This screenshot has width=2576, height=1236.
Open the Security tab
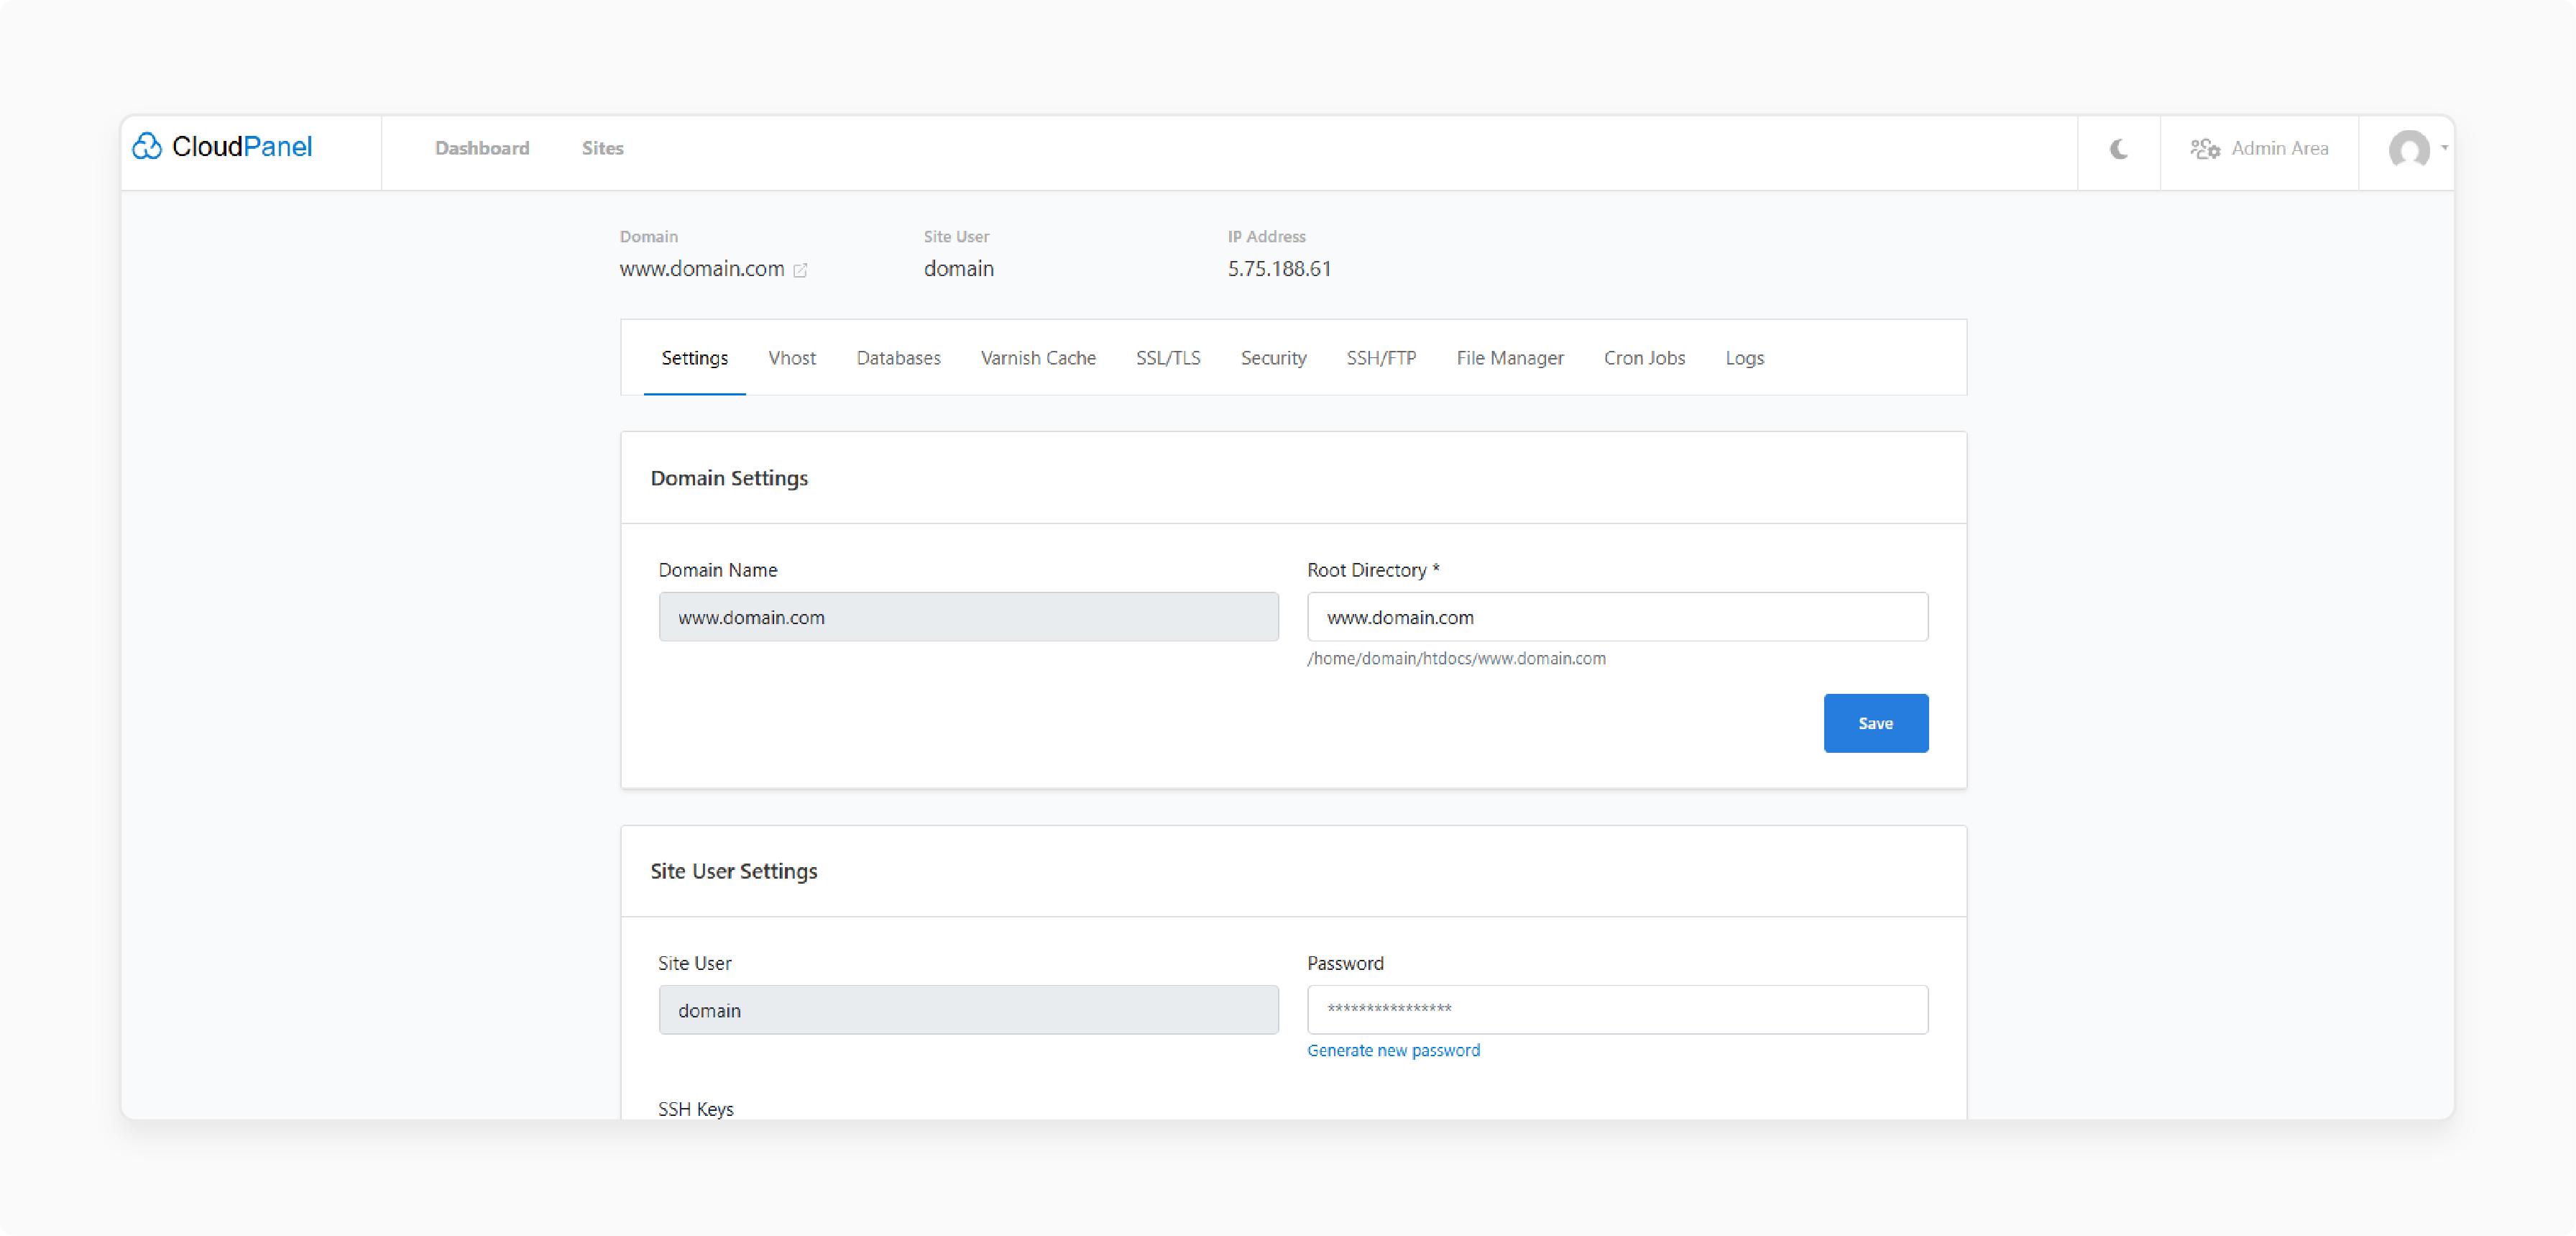point(1273,358)
